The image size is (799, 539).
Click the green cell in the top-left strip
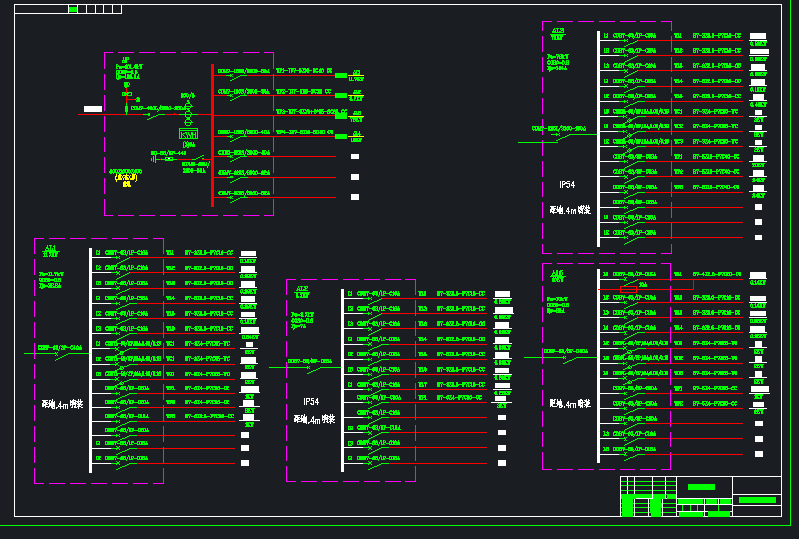(73, 9)
